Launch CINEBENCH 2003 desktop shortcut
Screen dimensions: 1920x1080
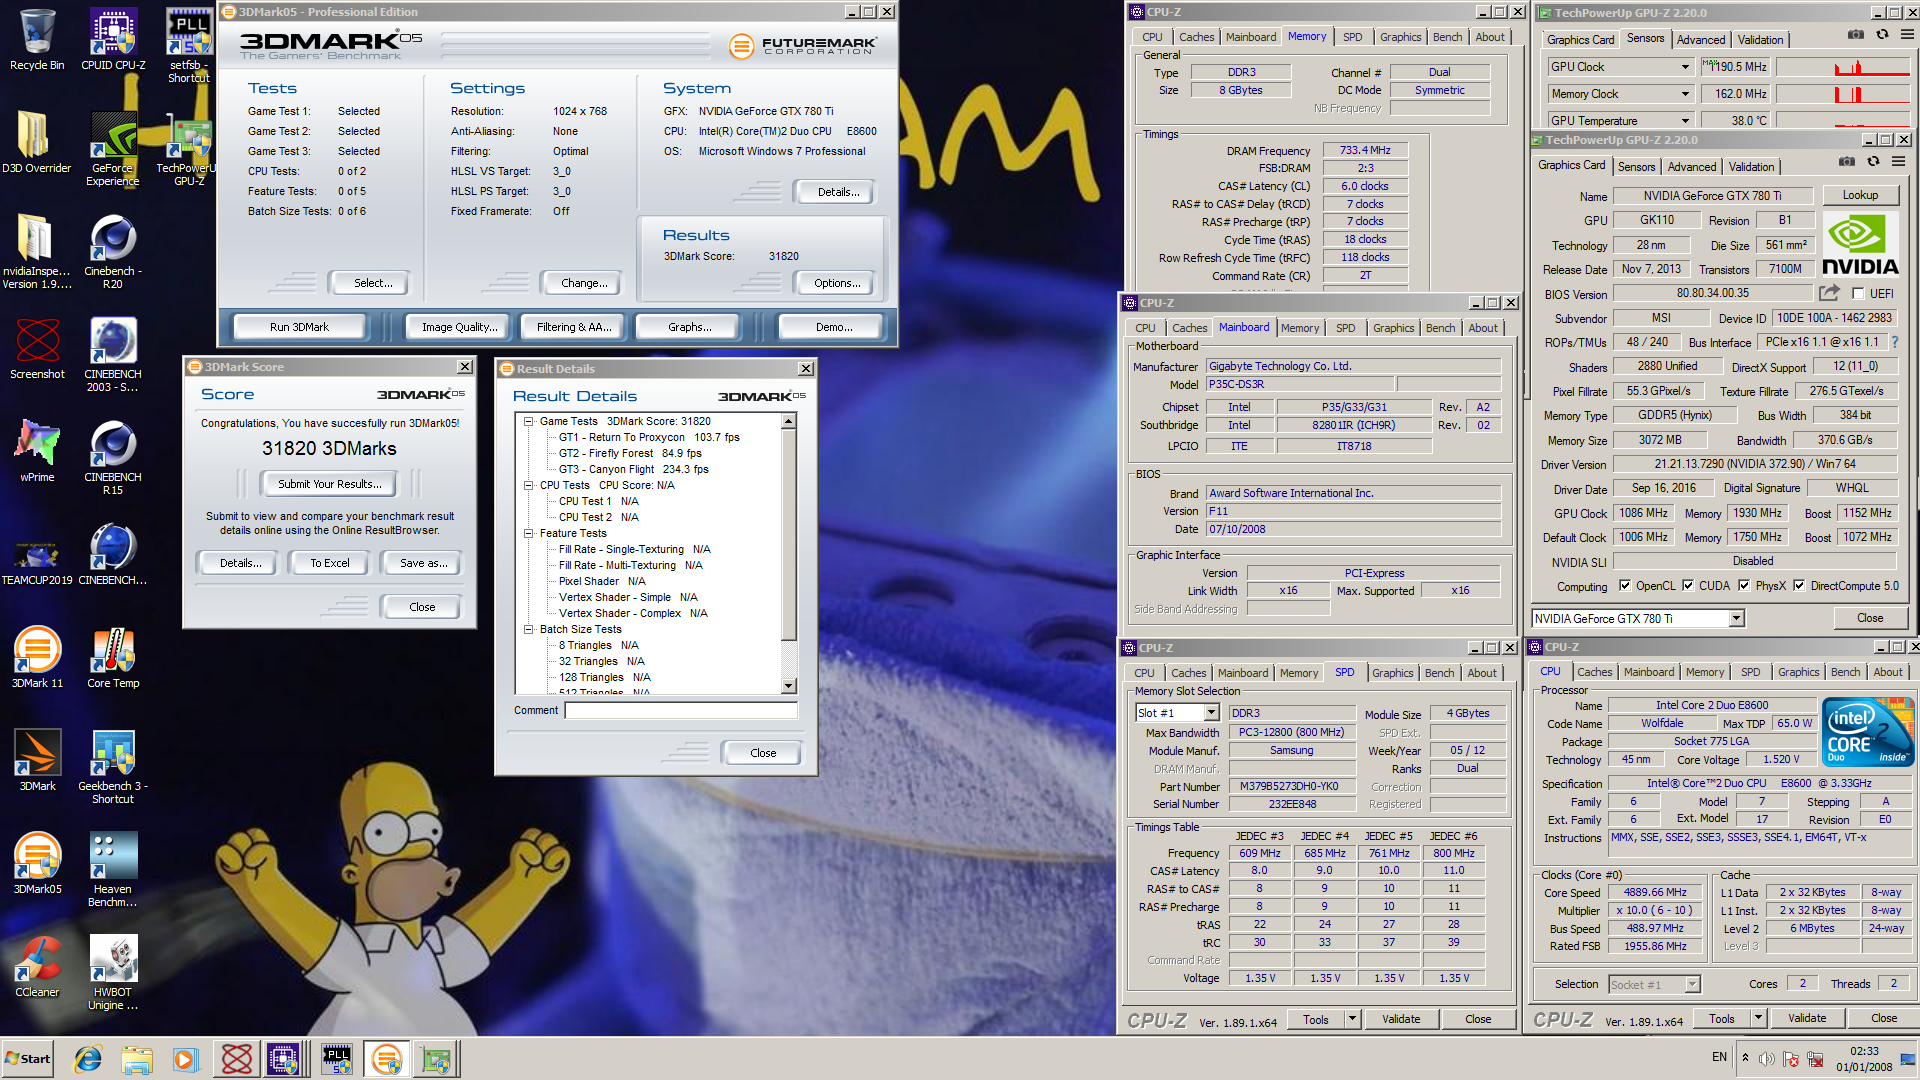coord(113,355)
